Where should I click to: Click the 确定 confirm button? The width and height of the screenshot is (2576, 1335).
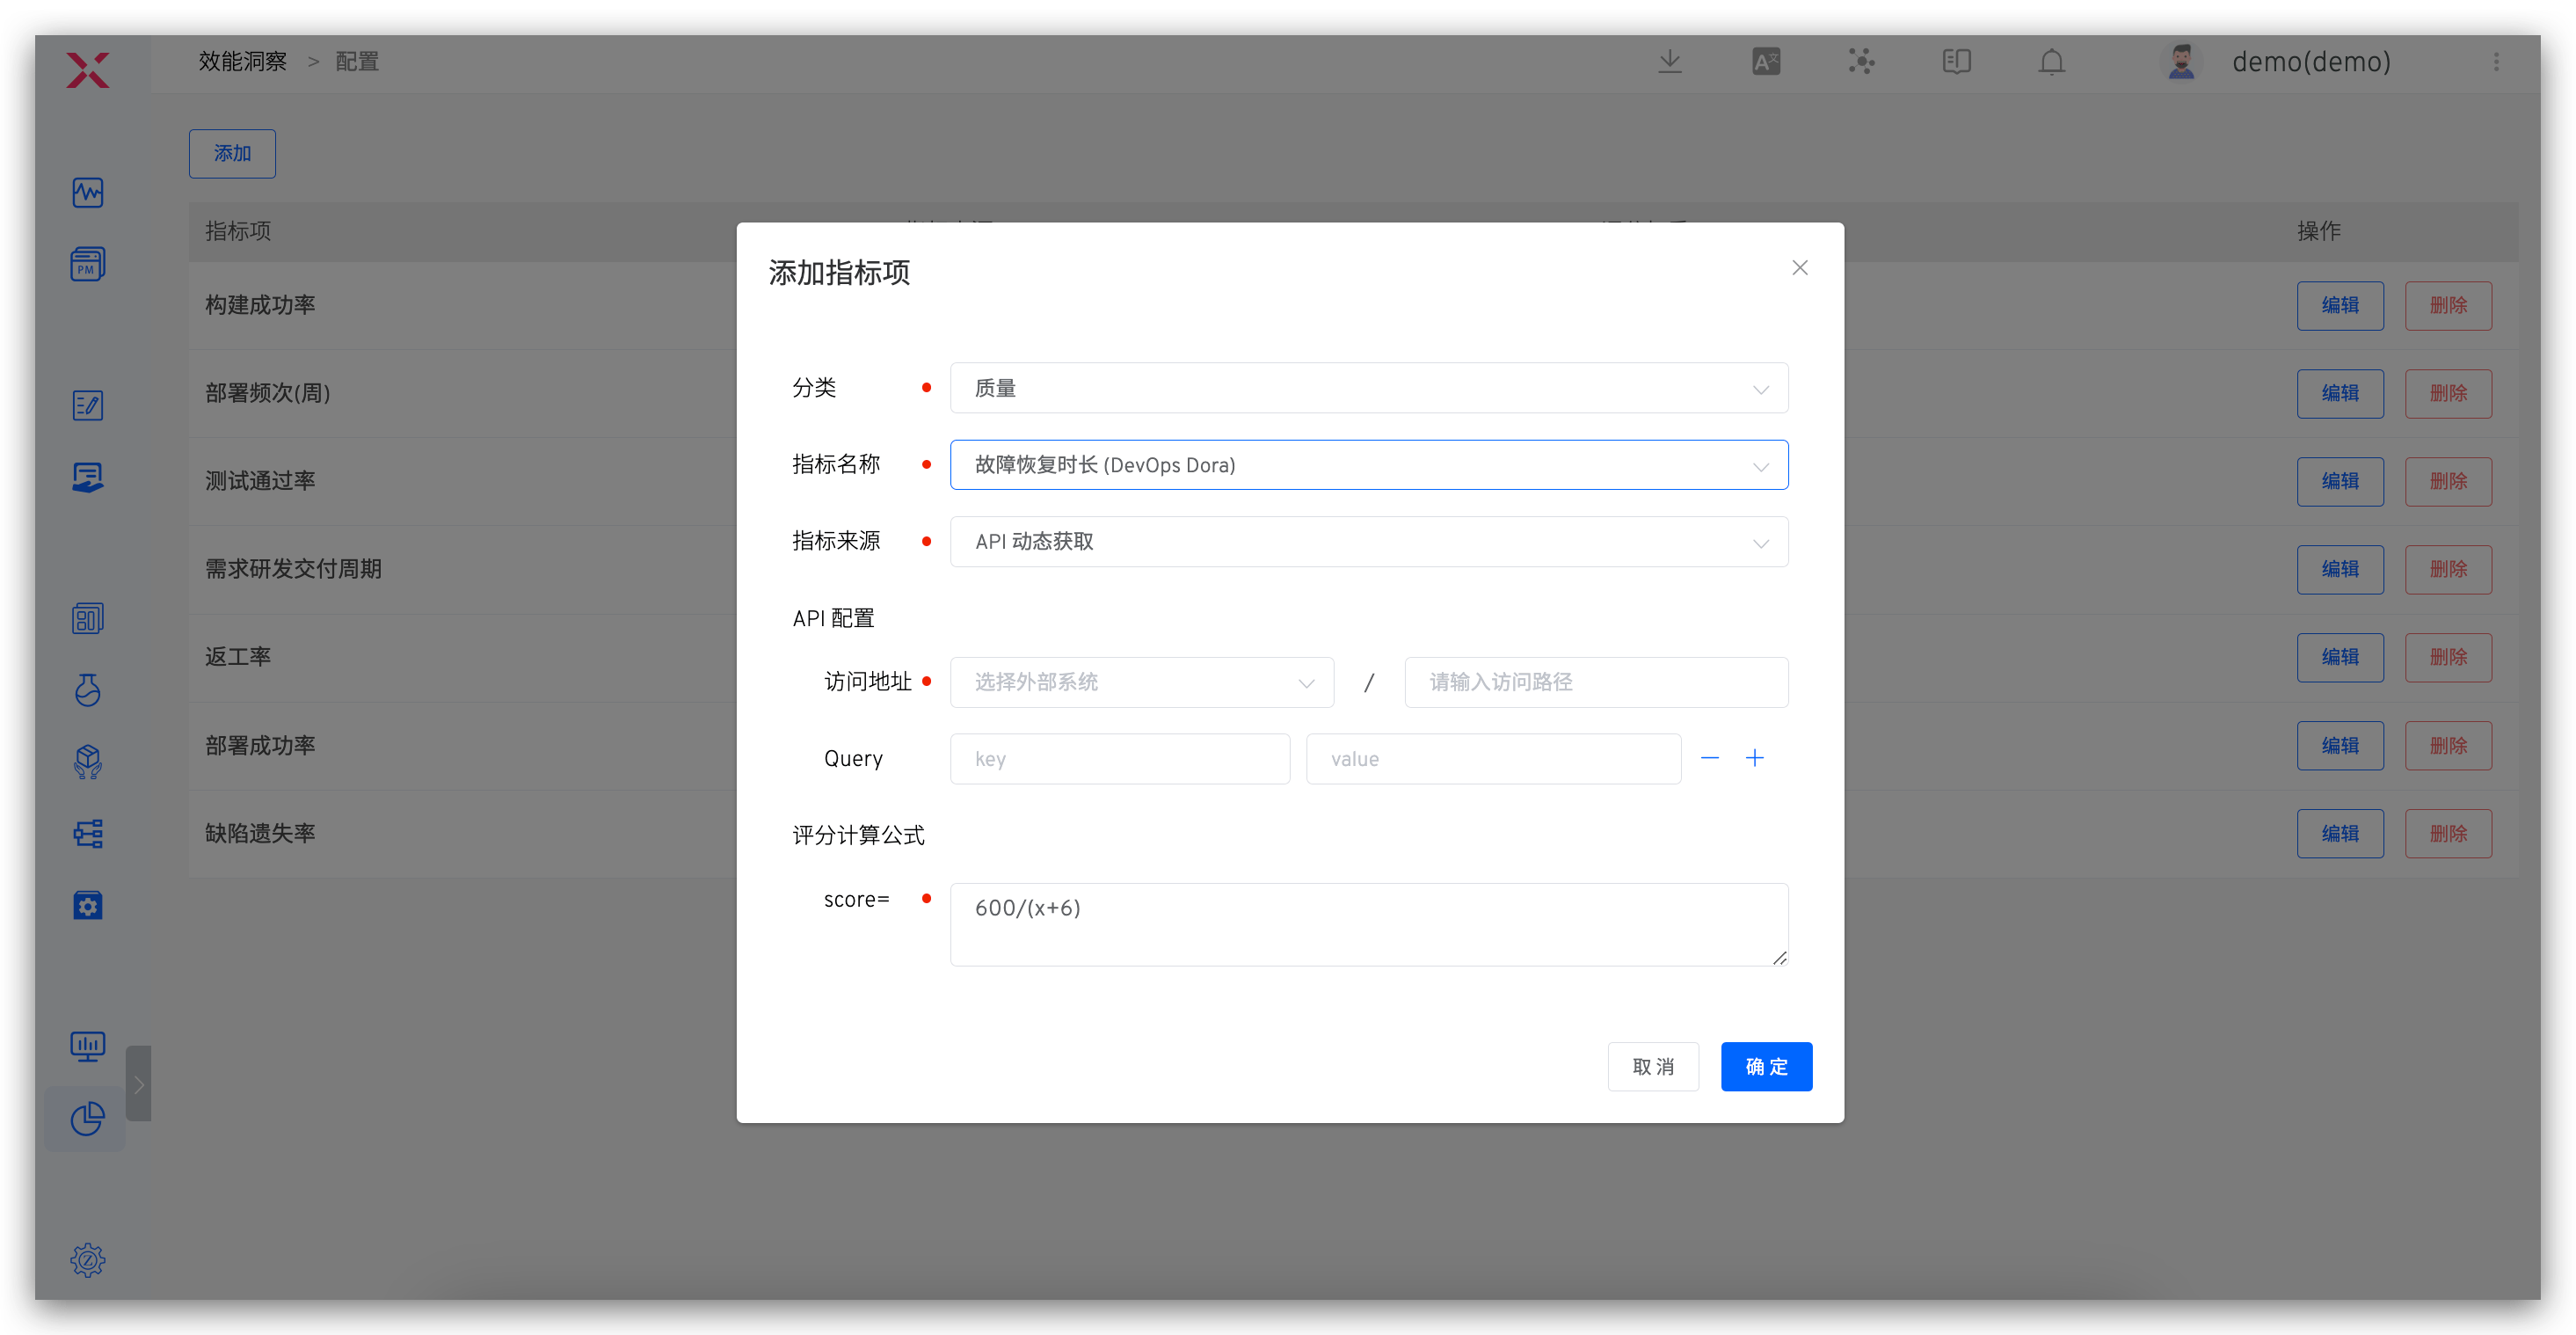click(x=1766, y=1066)
